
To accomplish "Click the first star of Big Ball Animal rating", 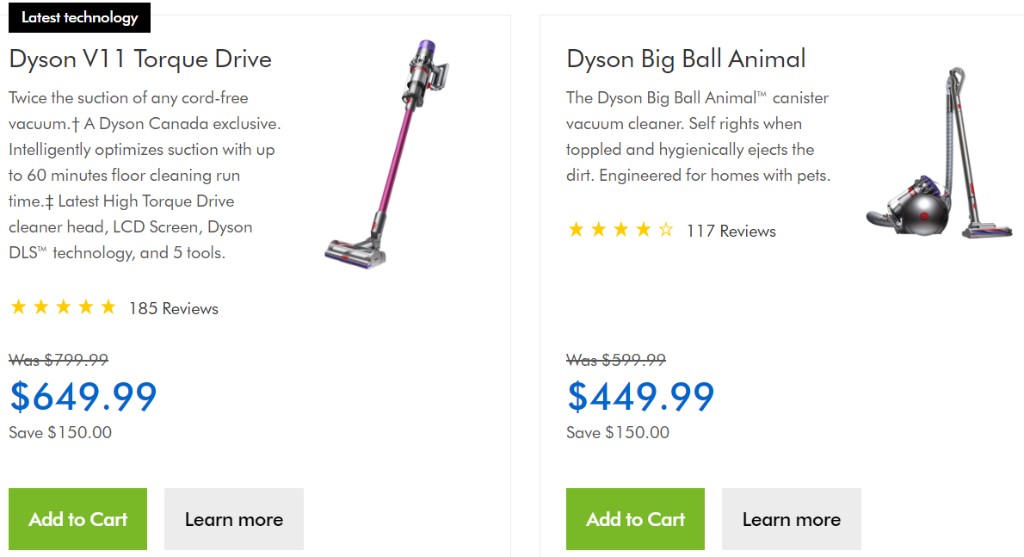I will click(576, 231).
